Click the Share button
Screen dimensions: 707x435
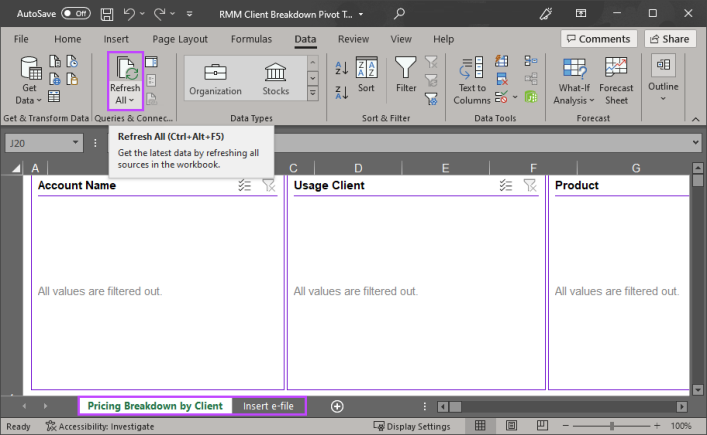click(x=670, y=39)
